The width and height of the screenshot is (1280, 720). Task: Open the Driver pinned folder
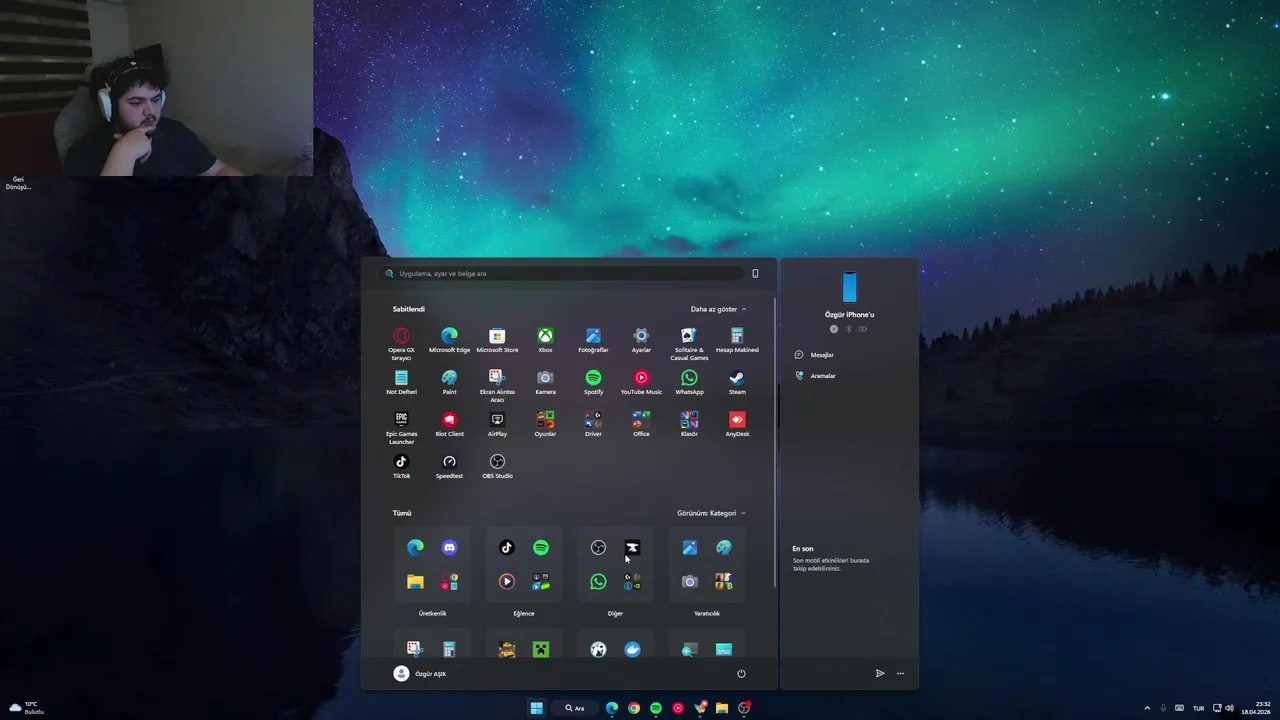pos(593,424)
